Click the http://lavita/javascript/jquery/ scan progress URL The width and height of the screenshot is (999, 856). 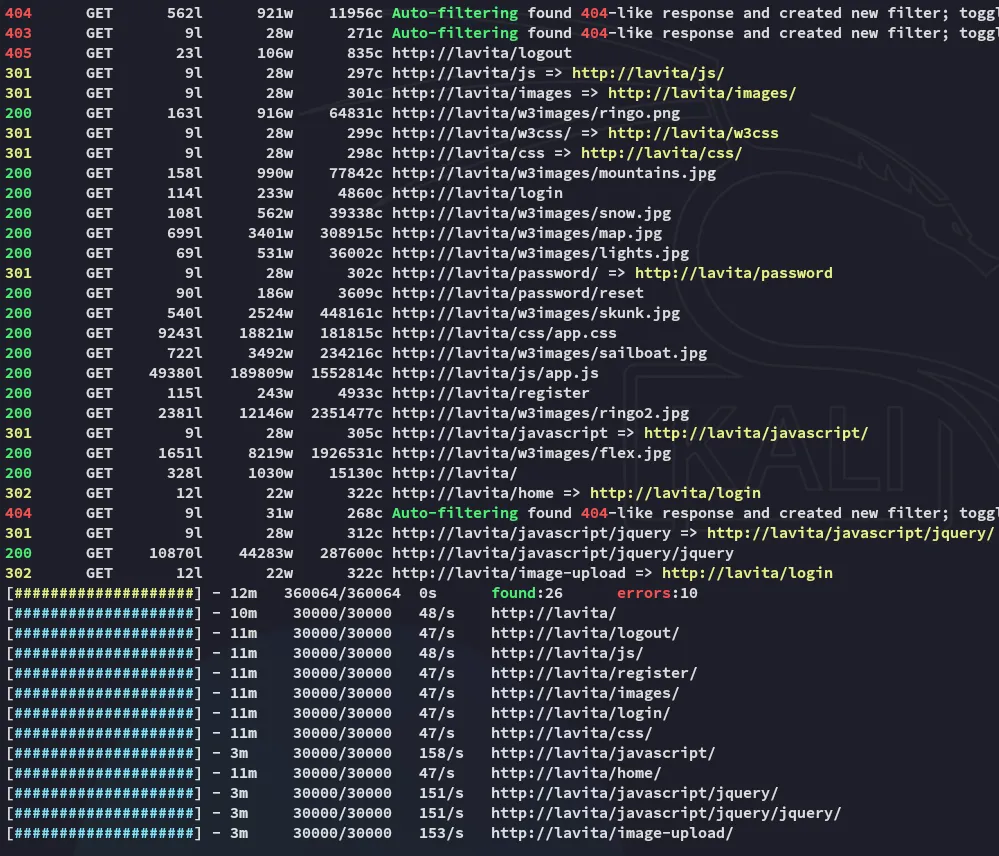coord(635,793)
